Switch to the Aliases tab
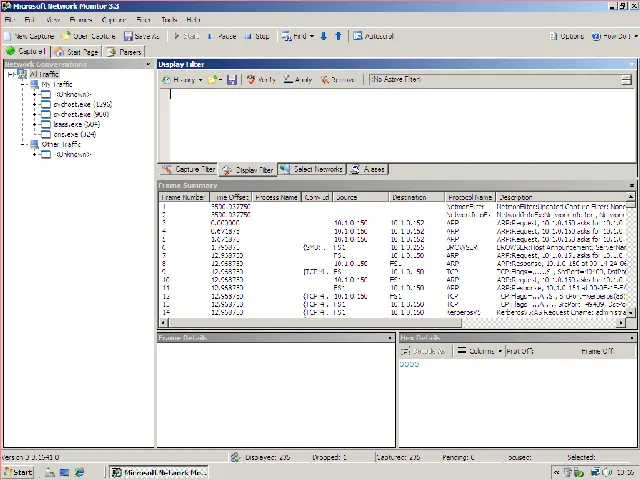The image size is (640, 480). pyautogui.click(x=368, y=169)
